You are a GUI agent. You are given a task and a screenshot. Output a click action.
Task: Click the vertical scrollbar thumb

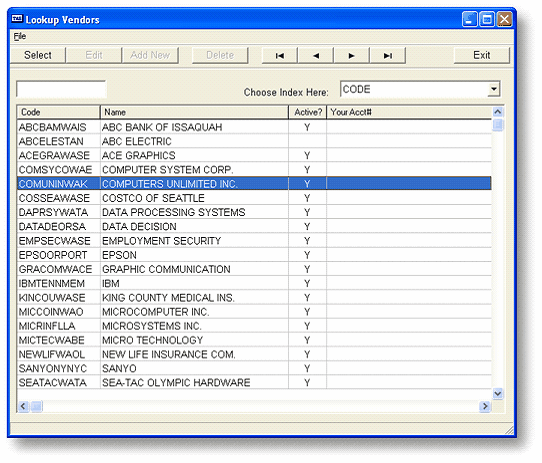click(497, 125)
